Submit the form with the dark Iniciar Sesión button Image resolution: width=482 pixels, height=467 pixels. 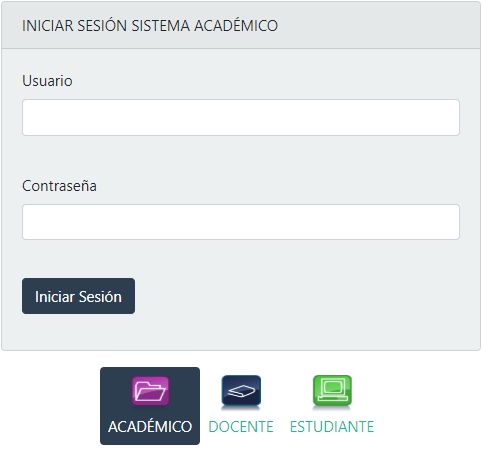tap(78, 296)
